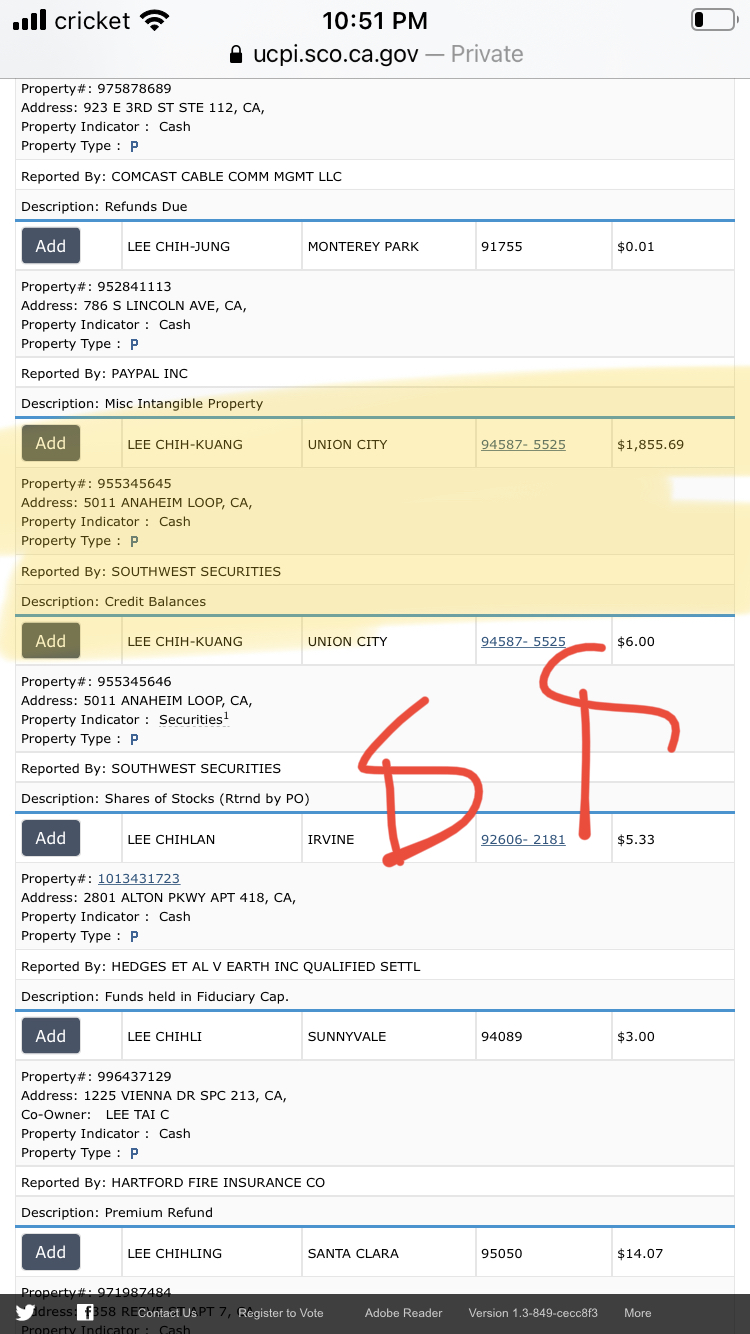Add the LEE CHIHLING Santa Clara property

point(51,1252)
